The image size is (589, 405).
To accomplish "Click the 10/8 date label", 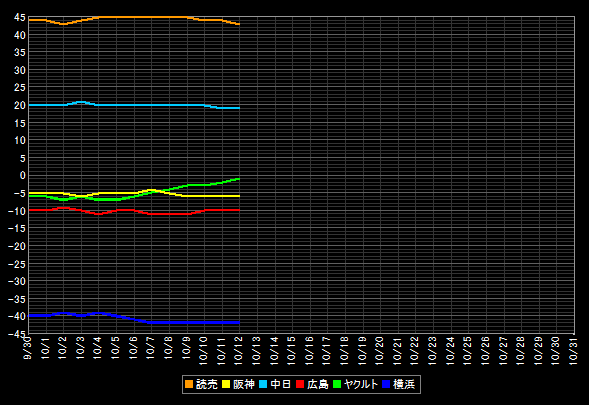I will [x=168, y=348].
